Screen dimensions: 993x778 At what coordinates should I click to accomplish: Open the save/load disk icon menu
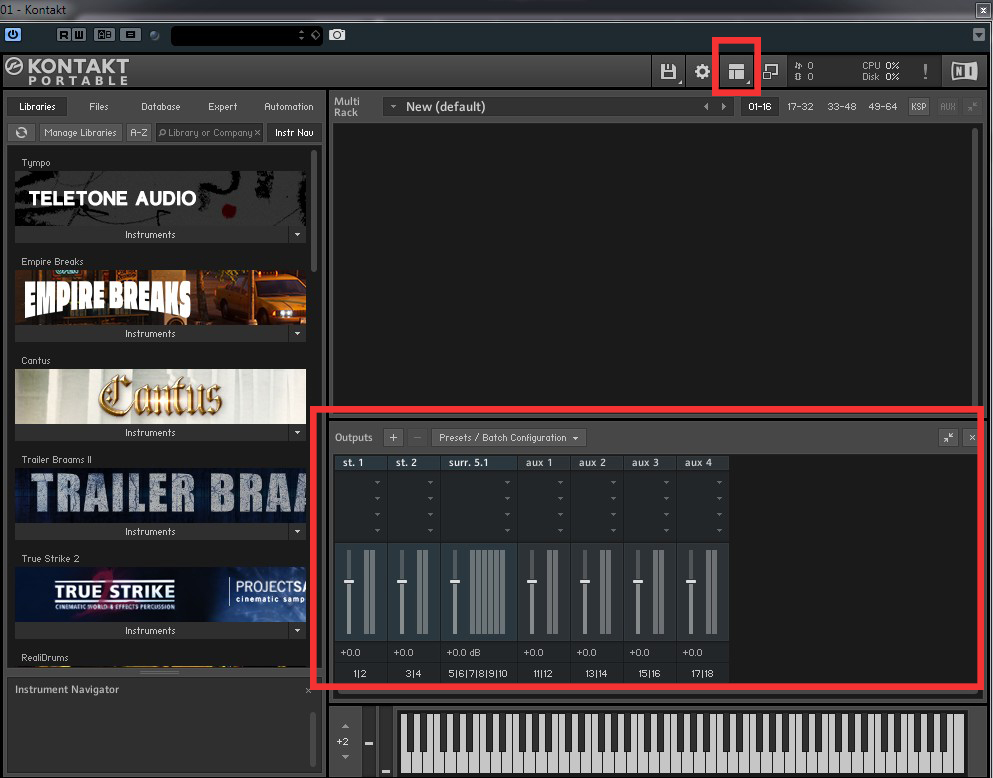pyautogui.click(x=668, y=71)
